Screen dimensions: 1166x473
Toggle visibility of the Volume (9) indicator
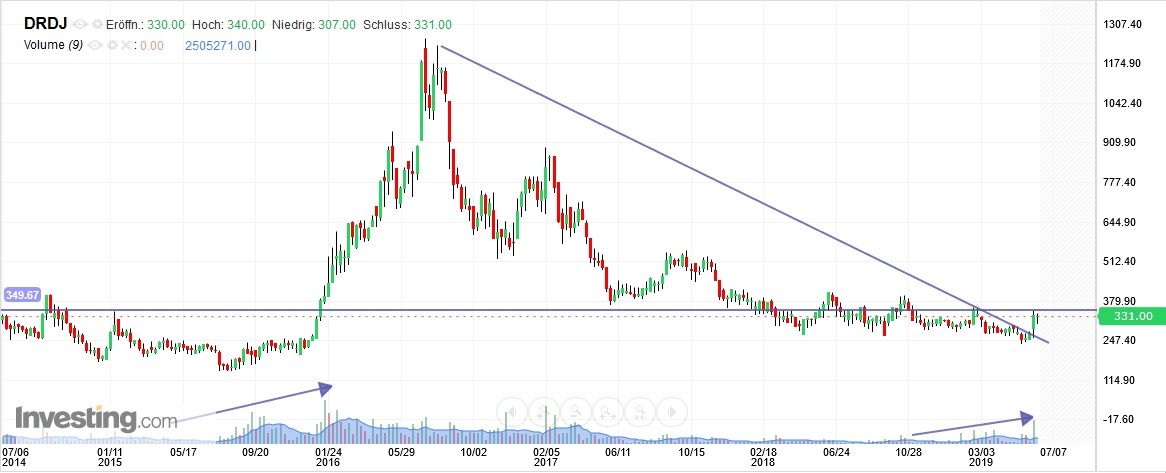pos(94,45)
